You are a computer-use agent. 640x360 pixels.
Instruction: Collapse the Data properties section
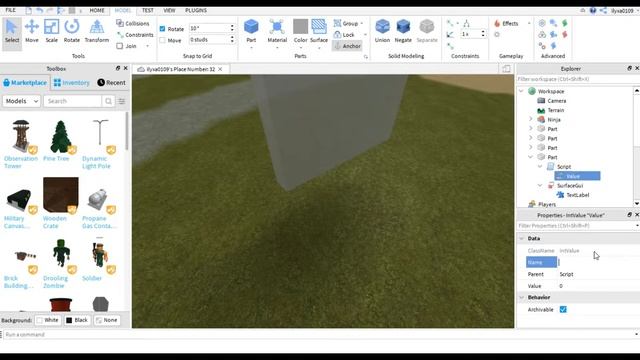tap(522, 238)
